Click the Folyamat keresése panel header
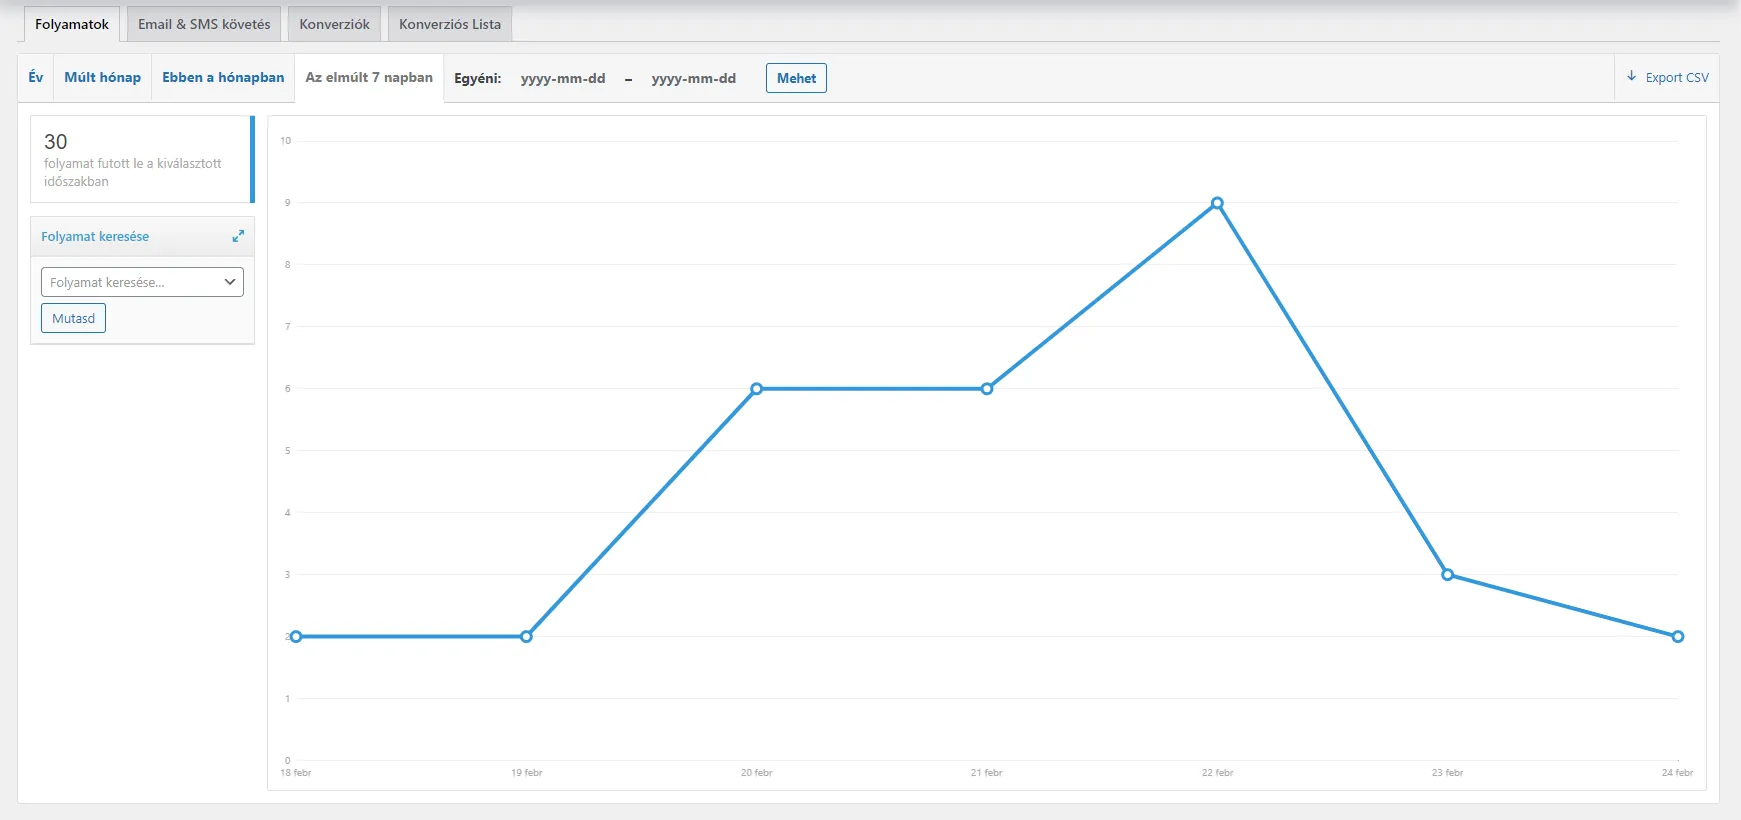The width and height of the screenshot is (1741, 820). (142, 237)
